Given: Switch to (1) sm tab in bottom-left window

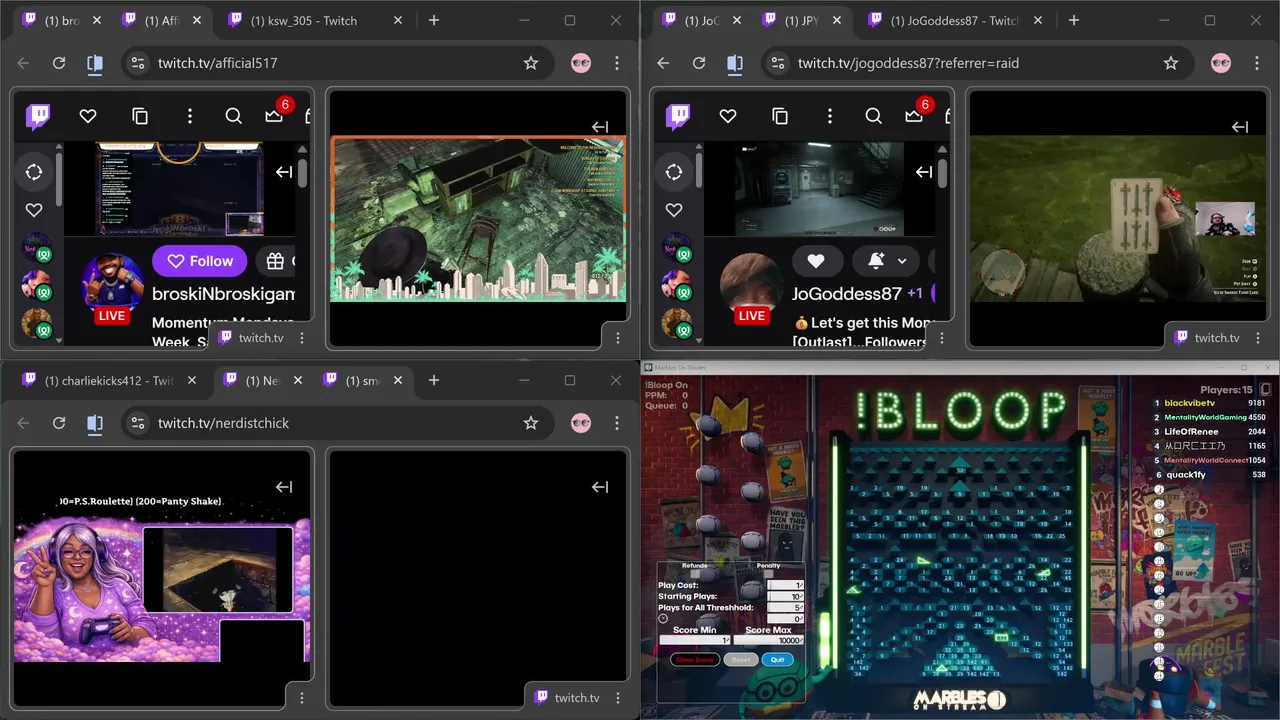Looking at the screenshot, I should [362, 380].
